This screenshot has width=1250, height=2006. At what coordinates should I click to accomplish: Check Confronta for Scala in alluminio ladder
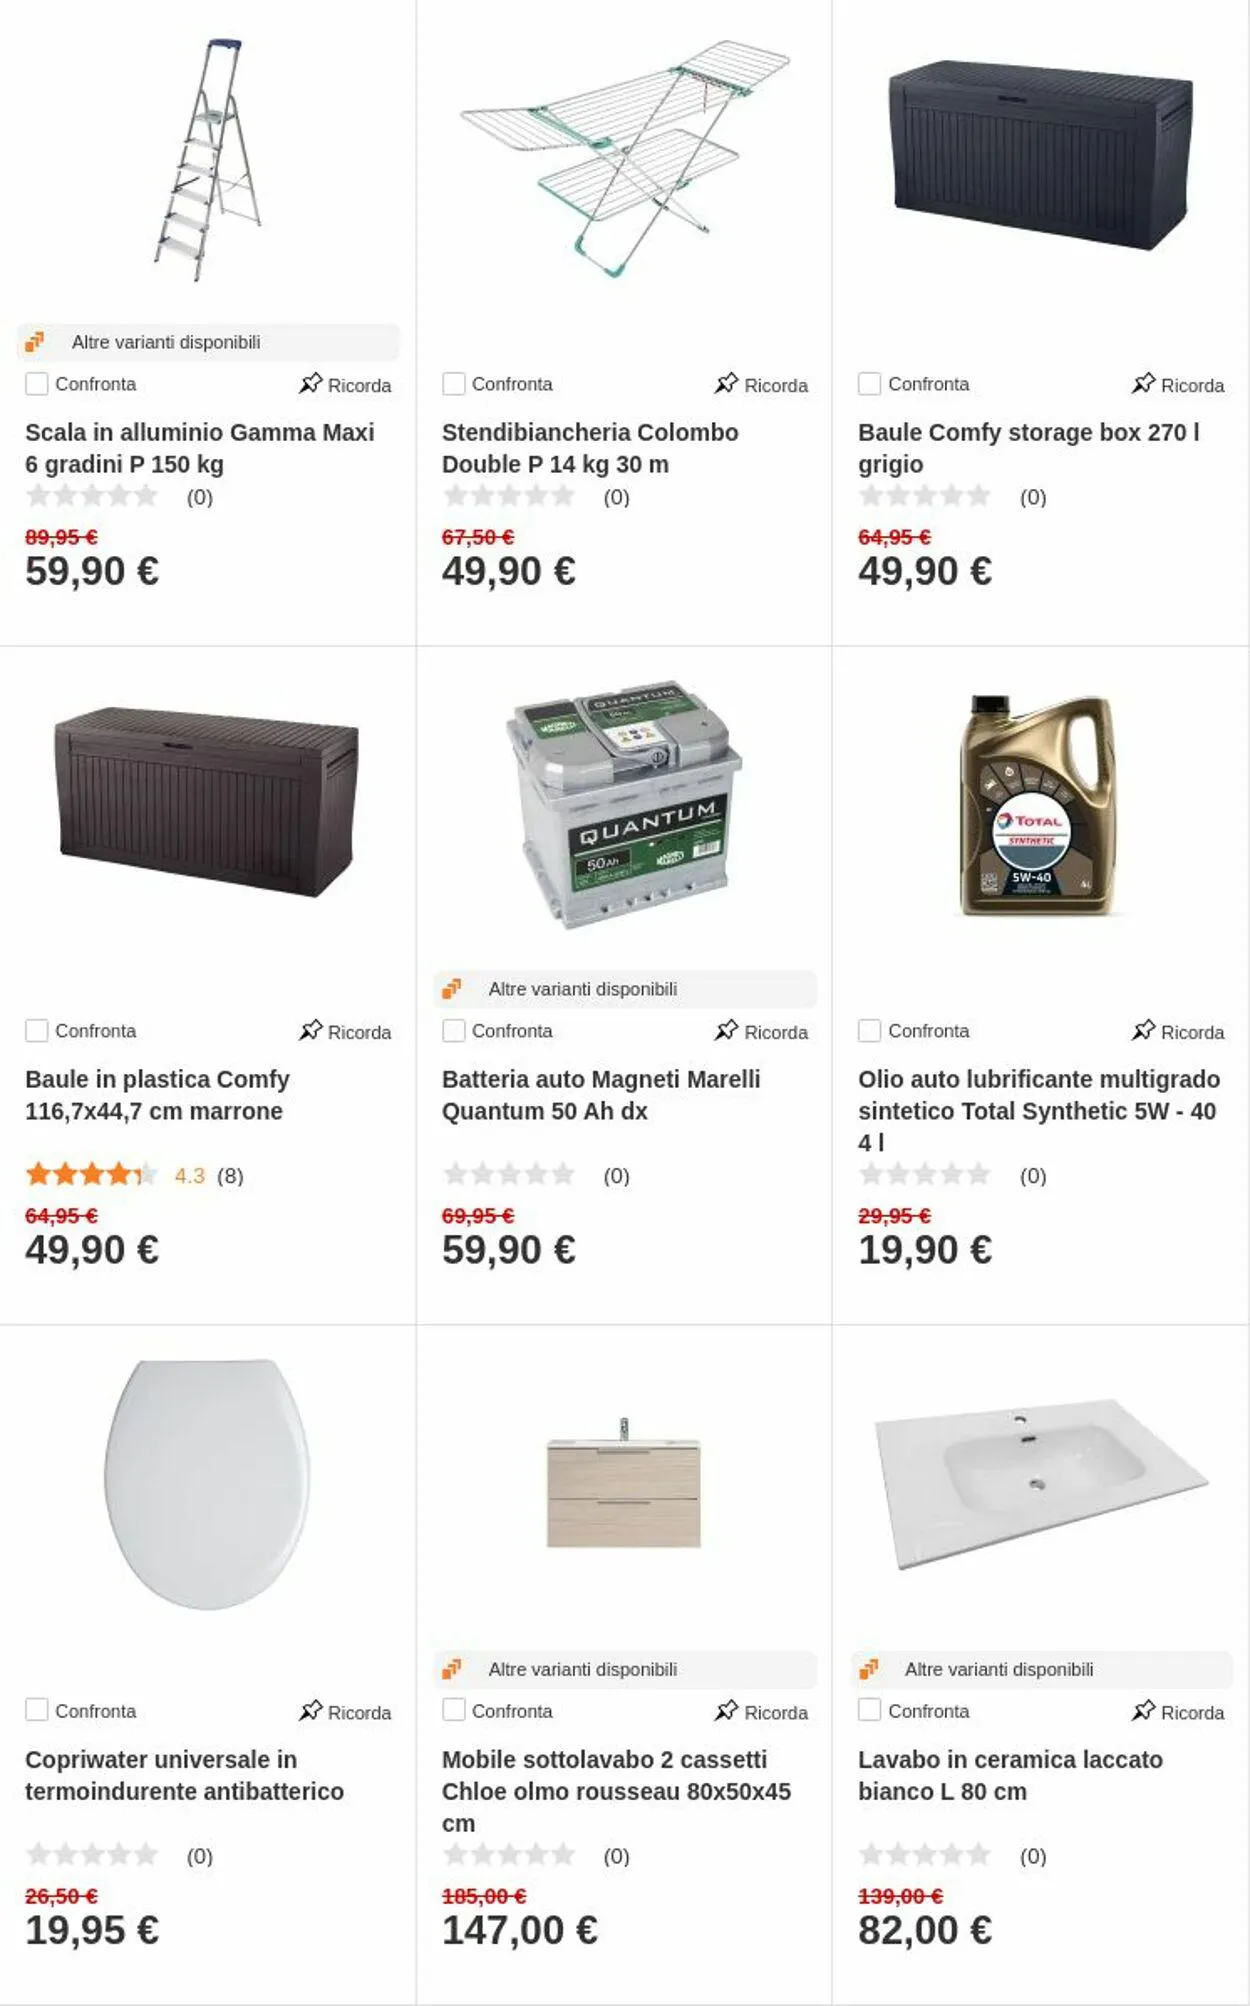click(x=37, y=384)
